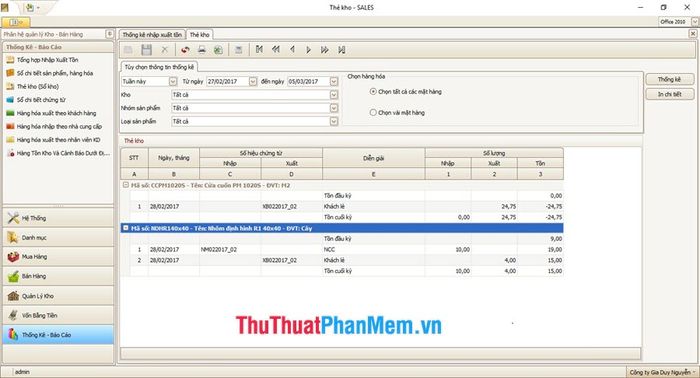
Task: Open the Hệ Thống module
Action: pyautogui.click(x=58, y=218)
